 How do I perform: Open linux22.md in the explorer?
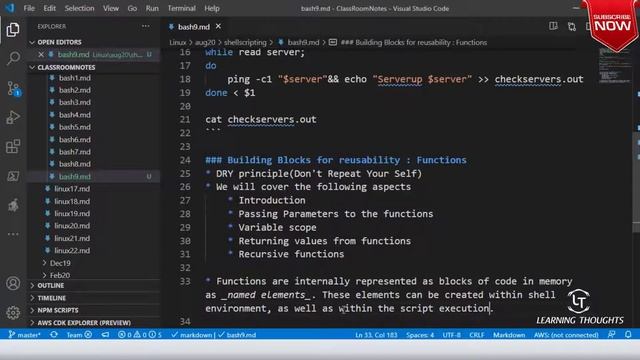[x=72, y=250]
